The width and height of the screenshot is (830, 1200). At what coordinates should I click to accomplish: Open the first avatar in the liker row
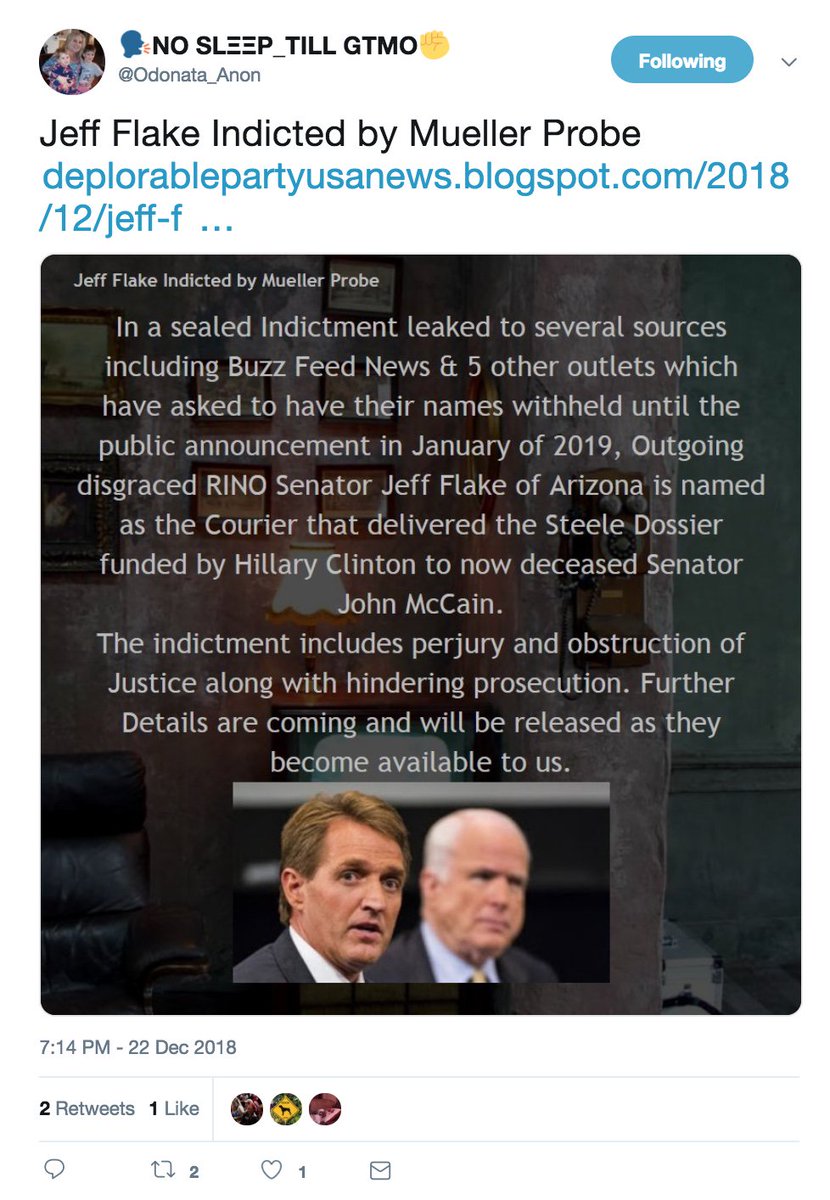click(x=247, y=1109)
